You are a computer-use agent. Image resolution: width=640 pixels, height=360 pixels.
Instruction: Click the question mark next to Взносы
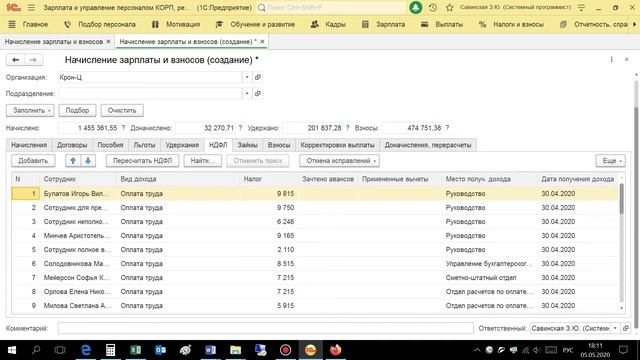coord(447,128)
